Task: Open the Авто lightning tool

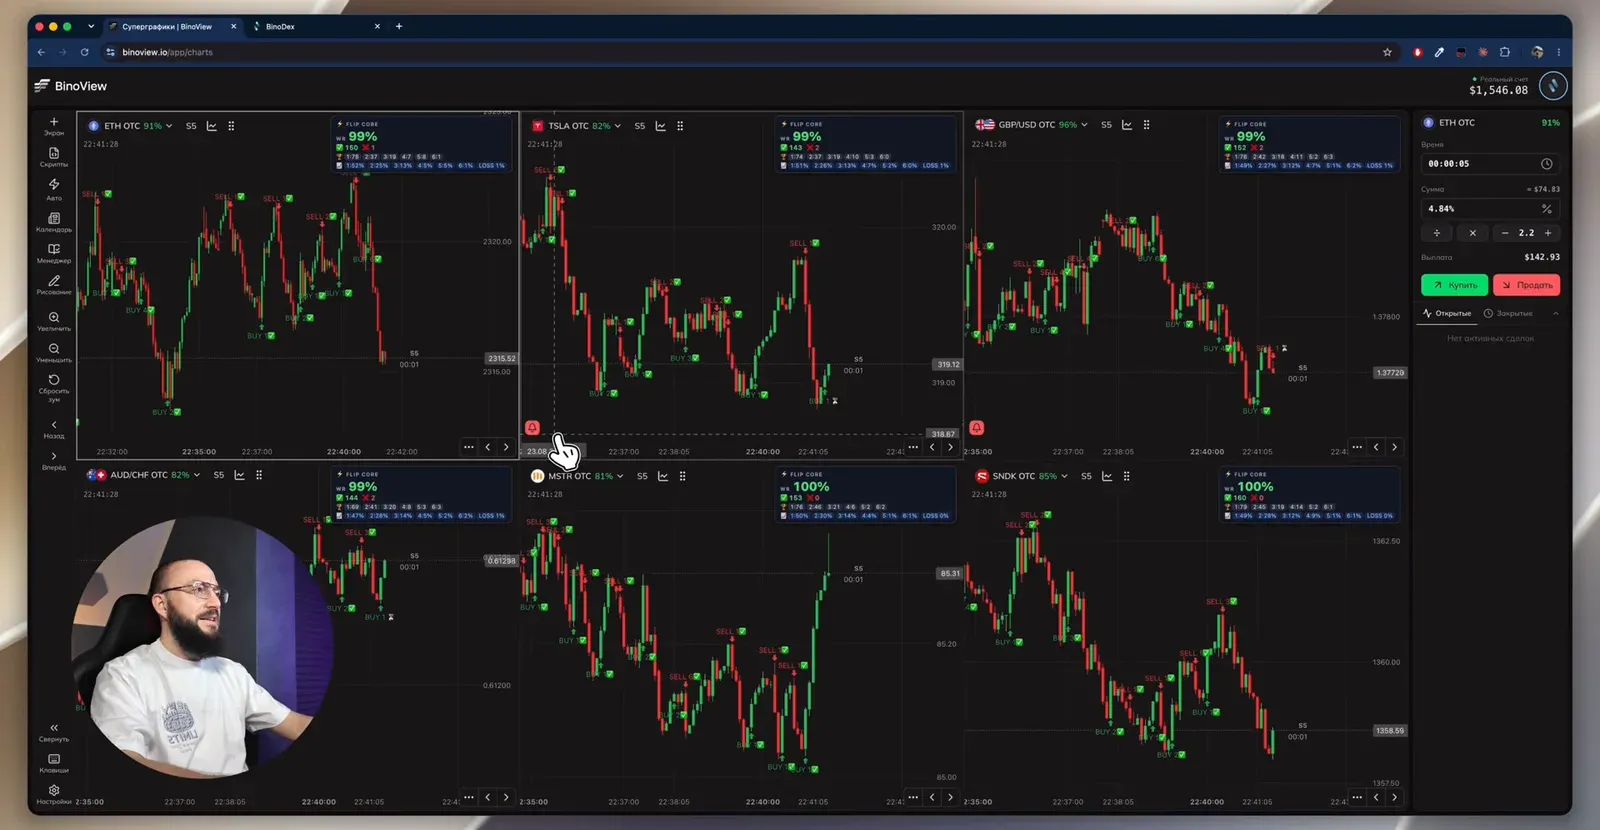Action: tap(54, 189)
